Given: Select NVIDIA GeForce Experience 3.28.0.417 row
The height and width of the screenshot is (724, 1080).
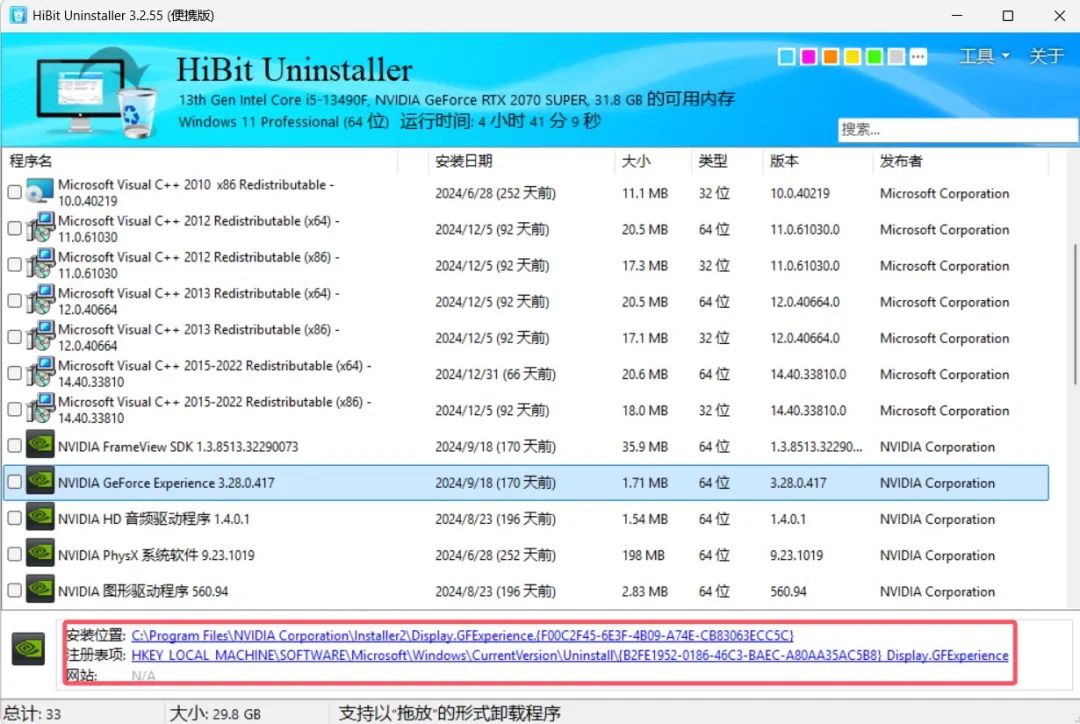Looking at the screenshot, I should point(526,482).
